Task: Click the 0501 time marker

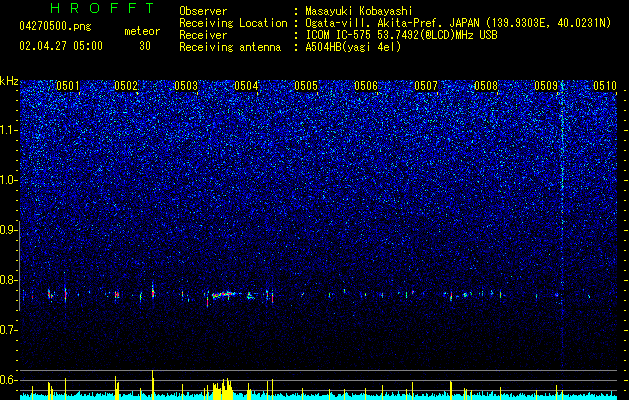Action: tap(68, 86)
